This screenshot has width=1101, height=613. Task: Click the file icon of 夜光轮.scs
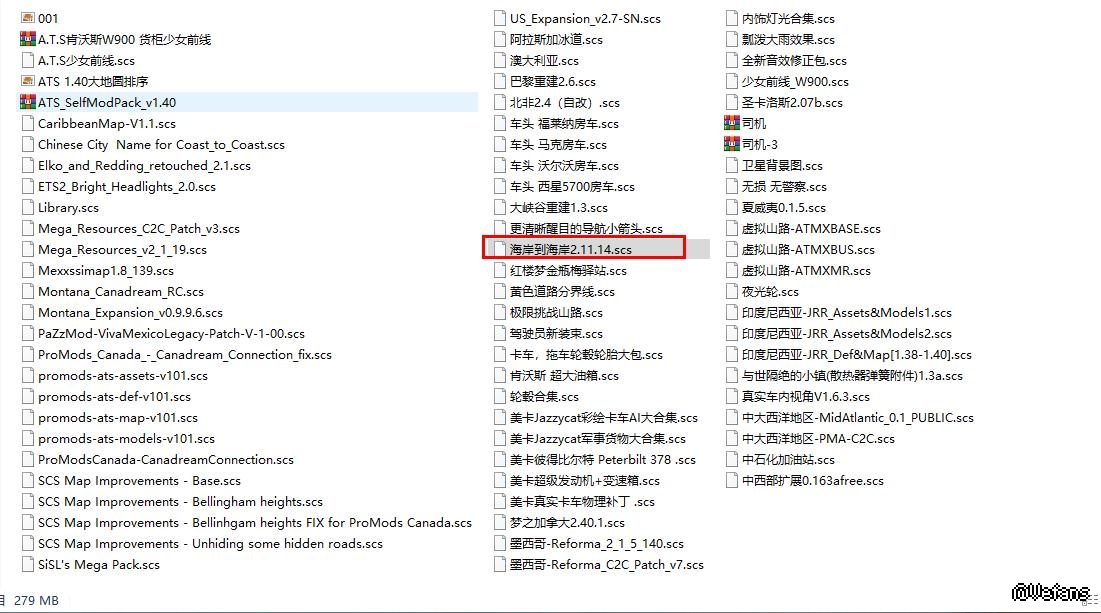point(732,291)
